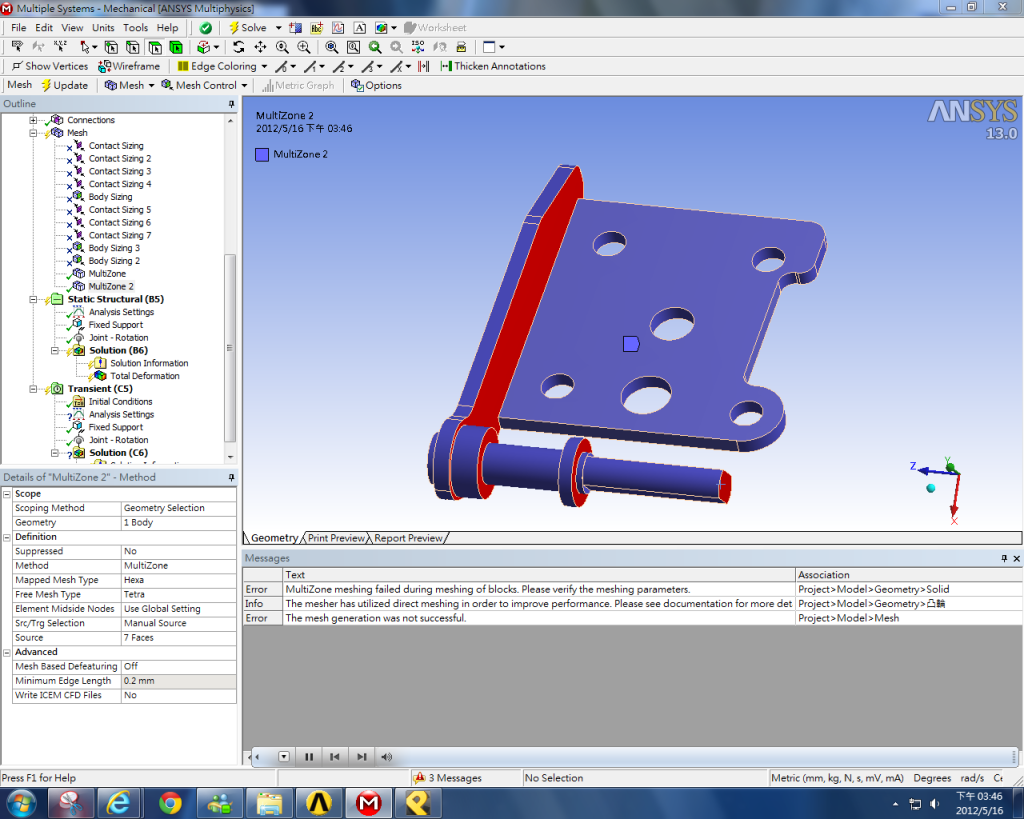Screen dimensions: 1024x819
Task: Activate the Body selection filter icon
Action: coord(176,47)
